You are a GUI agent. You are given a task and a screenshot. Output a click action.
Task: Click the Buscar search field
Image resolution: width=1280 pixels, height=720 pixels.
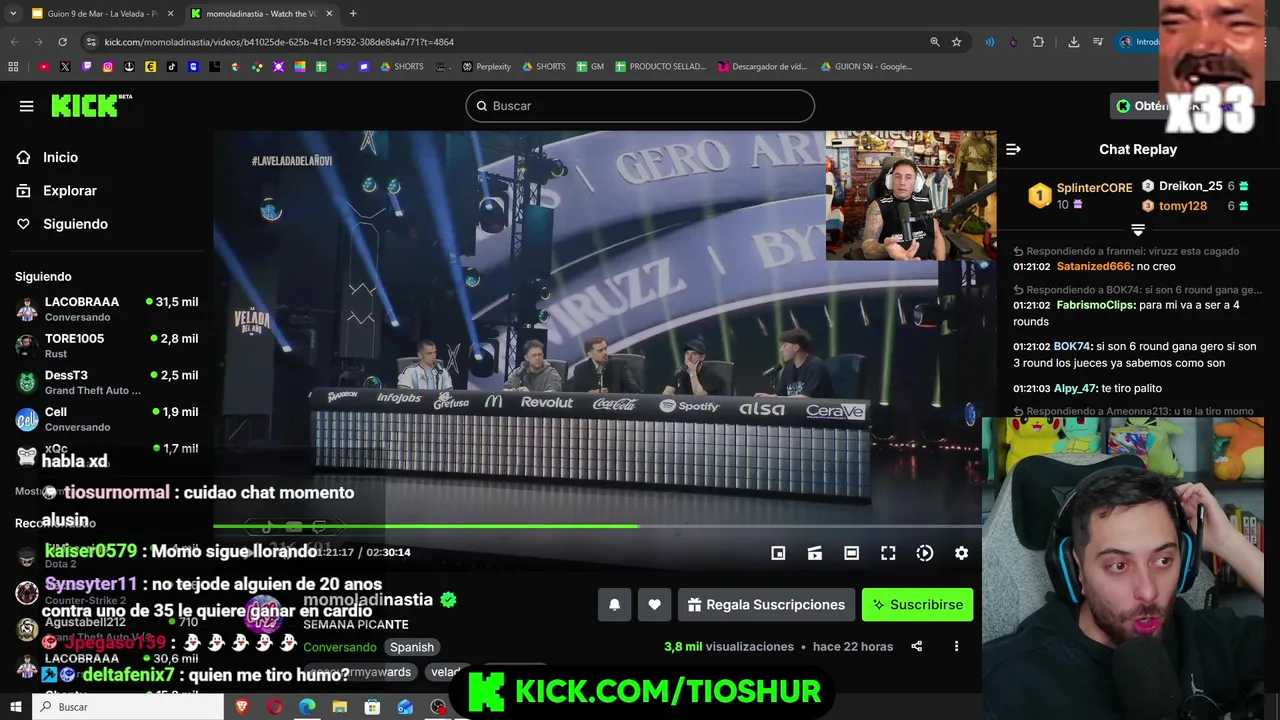pos(640,106)
